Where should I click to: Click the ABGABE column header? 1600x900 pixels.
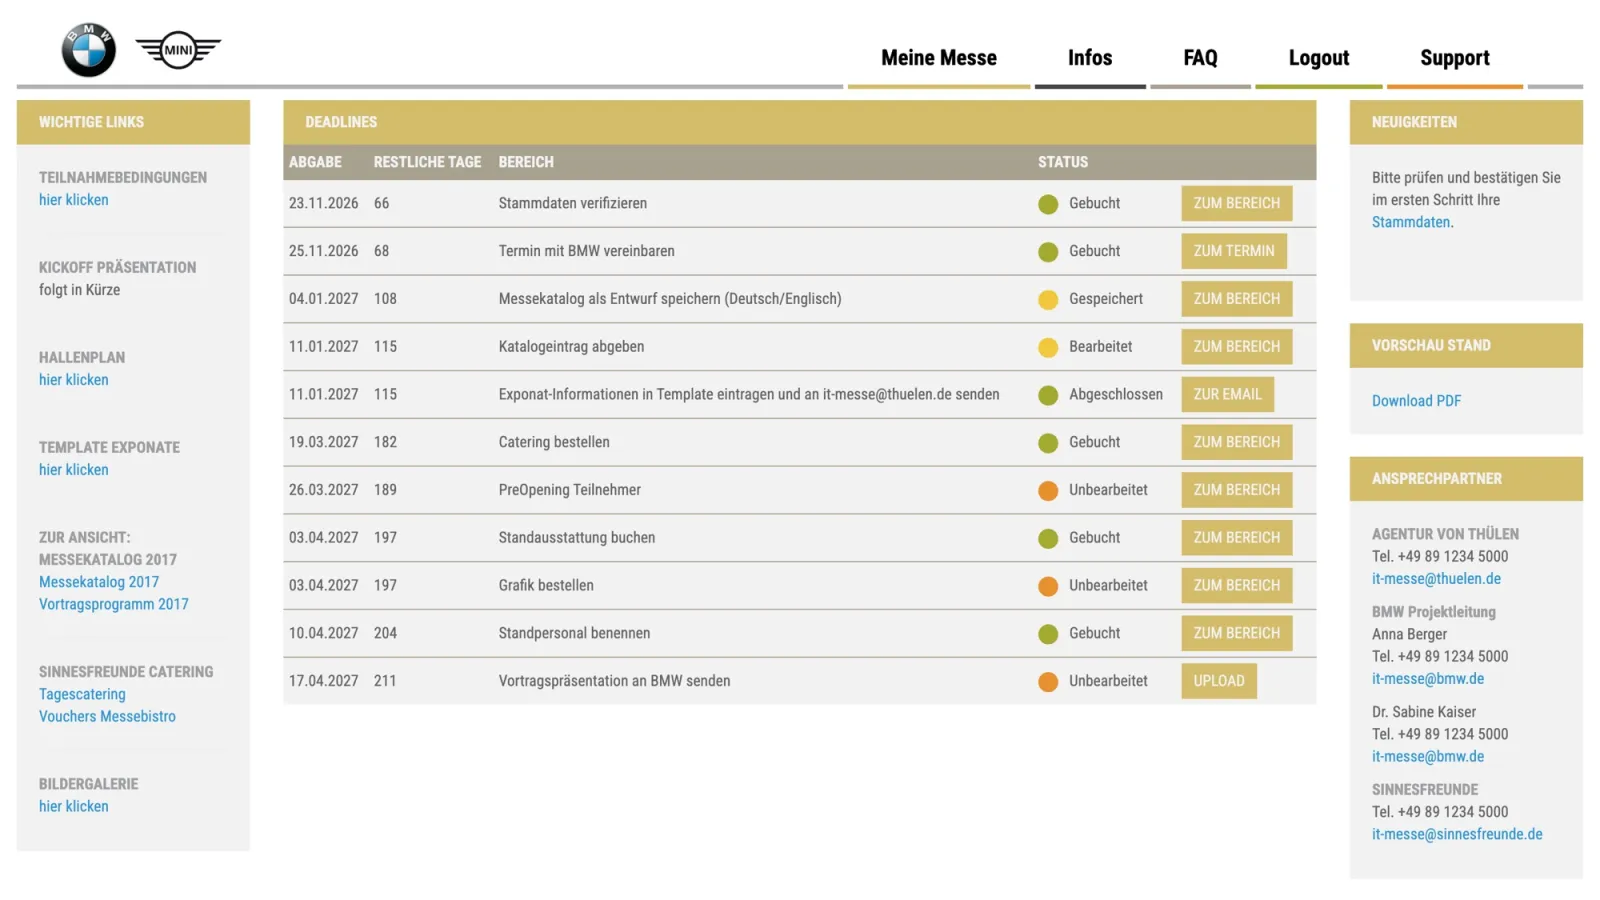[315, 162]
